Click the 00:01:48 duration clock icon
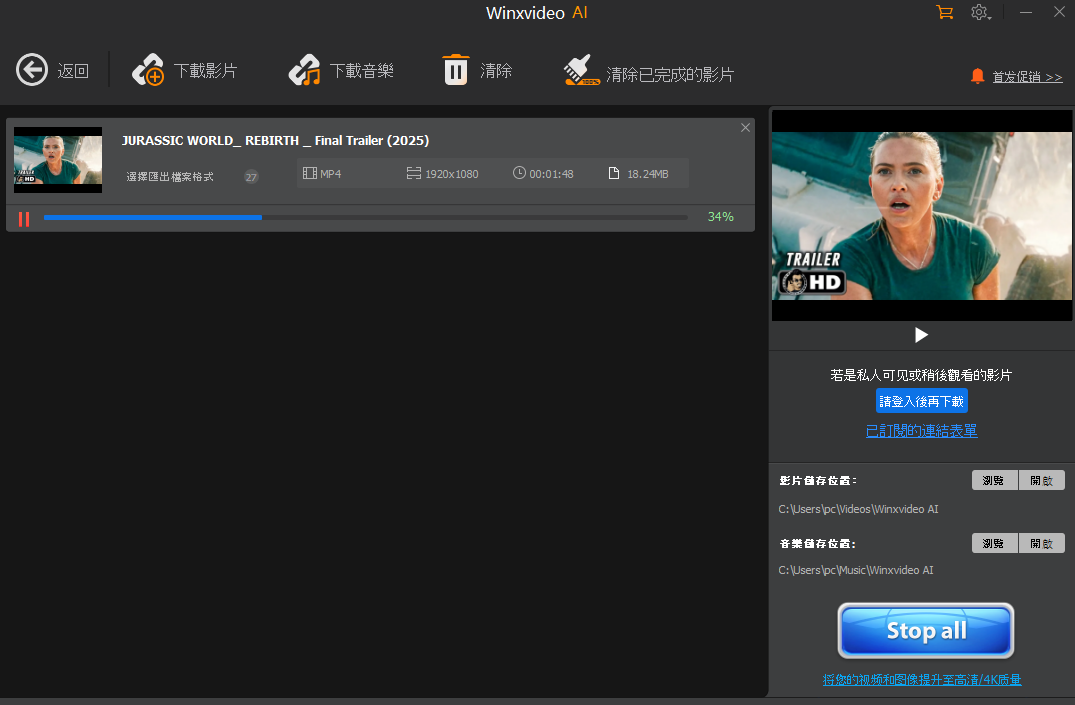Viewport: 1075px width, 705px height. click(519, 173)
